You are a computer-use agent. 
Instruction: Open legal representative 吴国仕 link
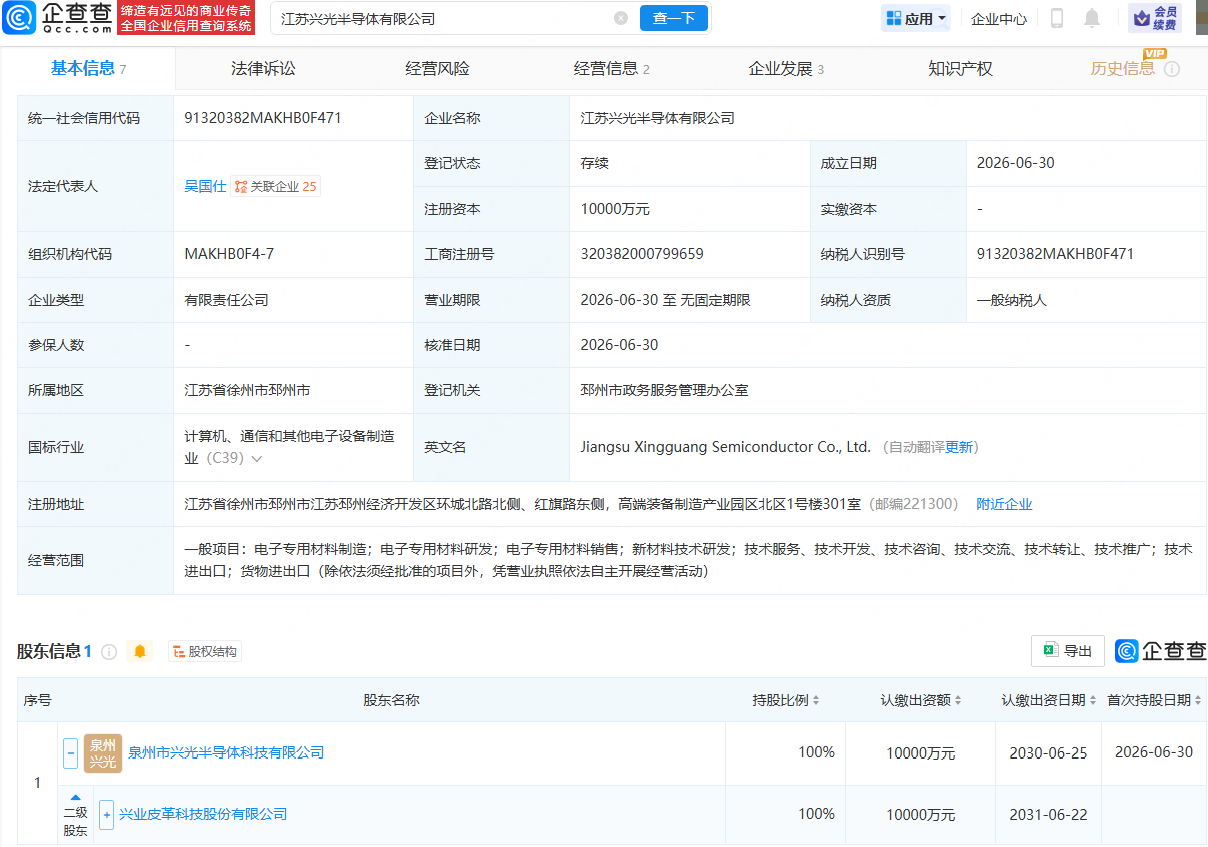pyautogui.click(x=205, y=186)
